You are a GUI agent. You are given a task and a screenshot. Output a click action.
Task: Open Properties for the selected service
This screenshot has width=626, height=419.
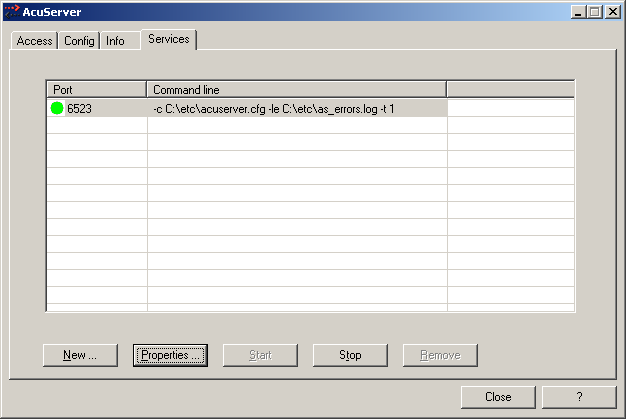(x=170, y=355)
